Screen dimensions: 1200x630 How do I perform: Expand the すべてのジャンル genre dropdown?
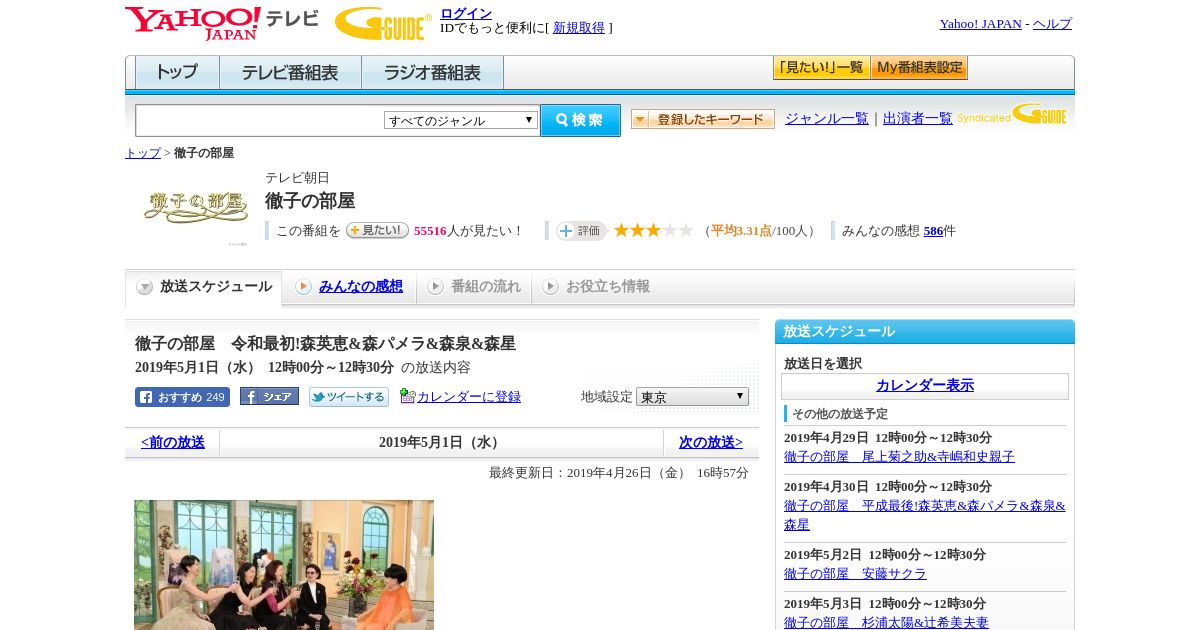(461, 120)
